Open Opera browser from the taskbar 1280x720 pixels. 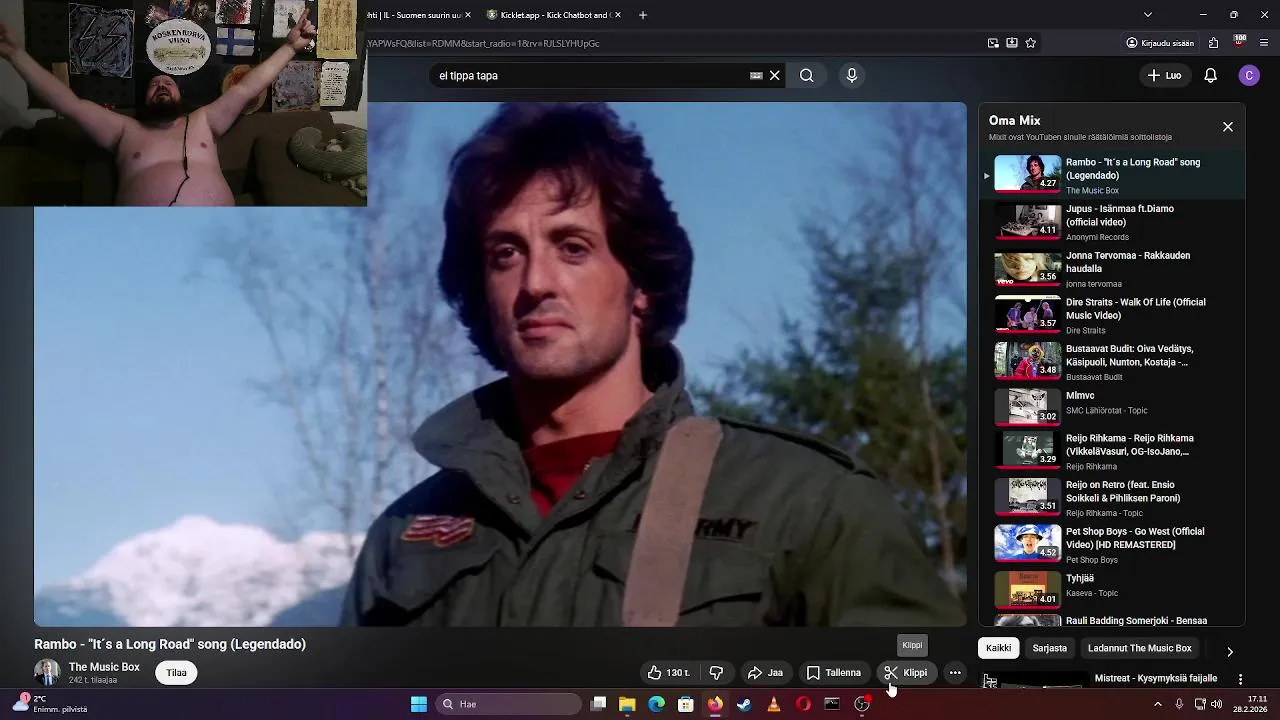[x=803, y=704]
